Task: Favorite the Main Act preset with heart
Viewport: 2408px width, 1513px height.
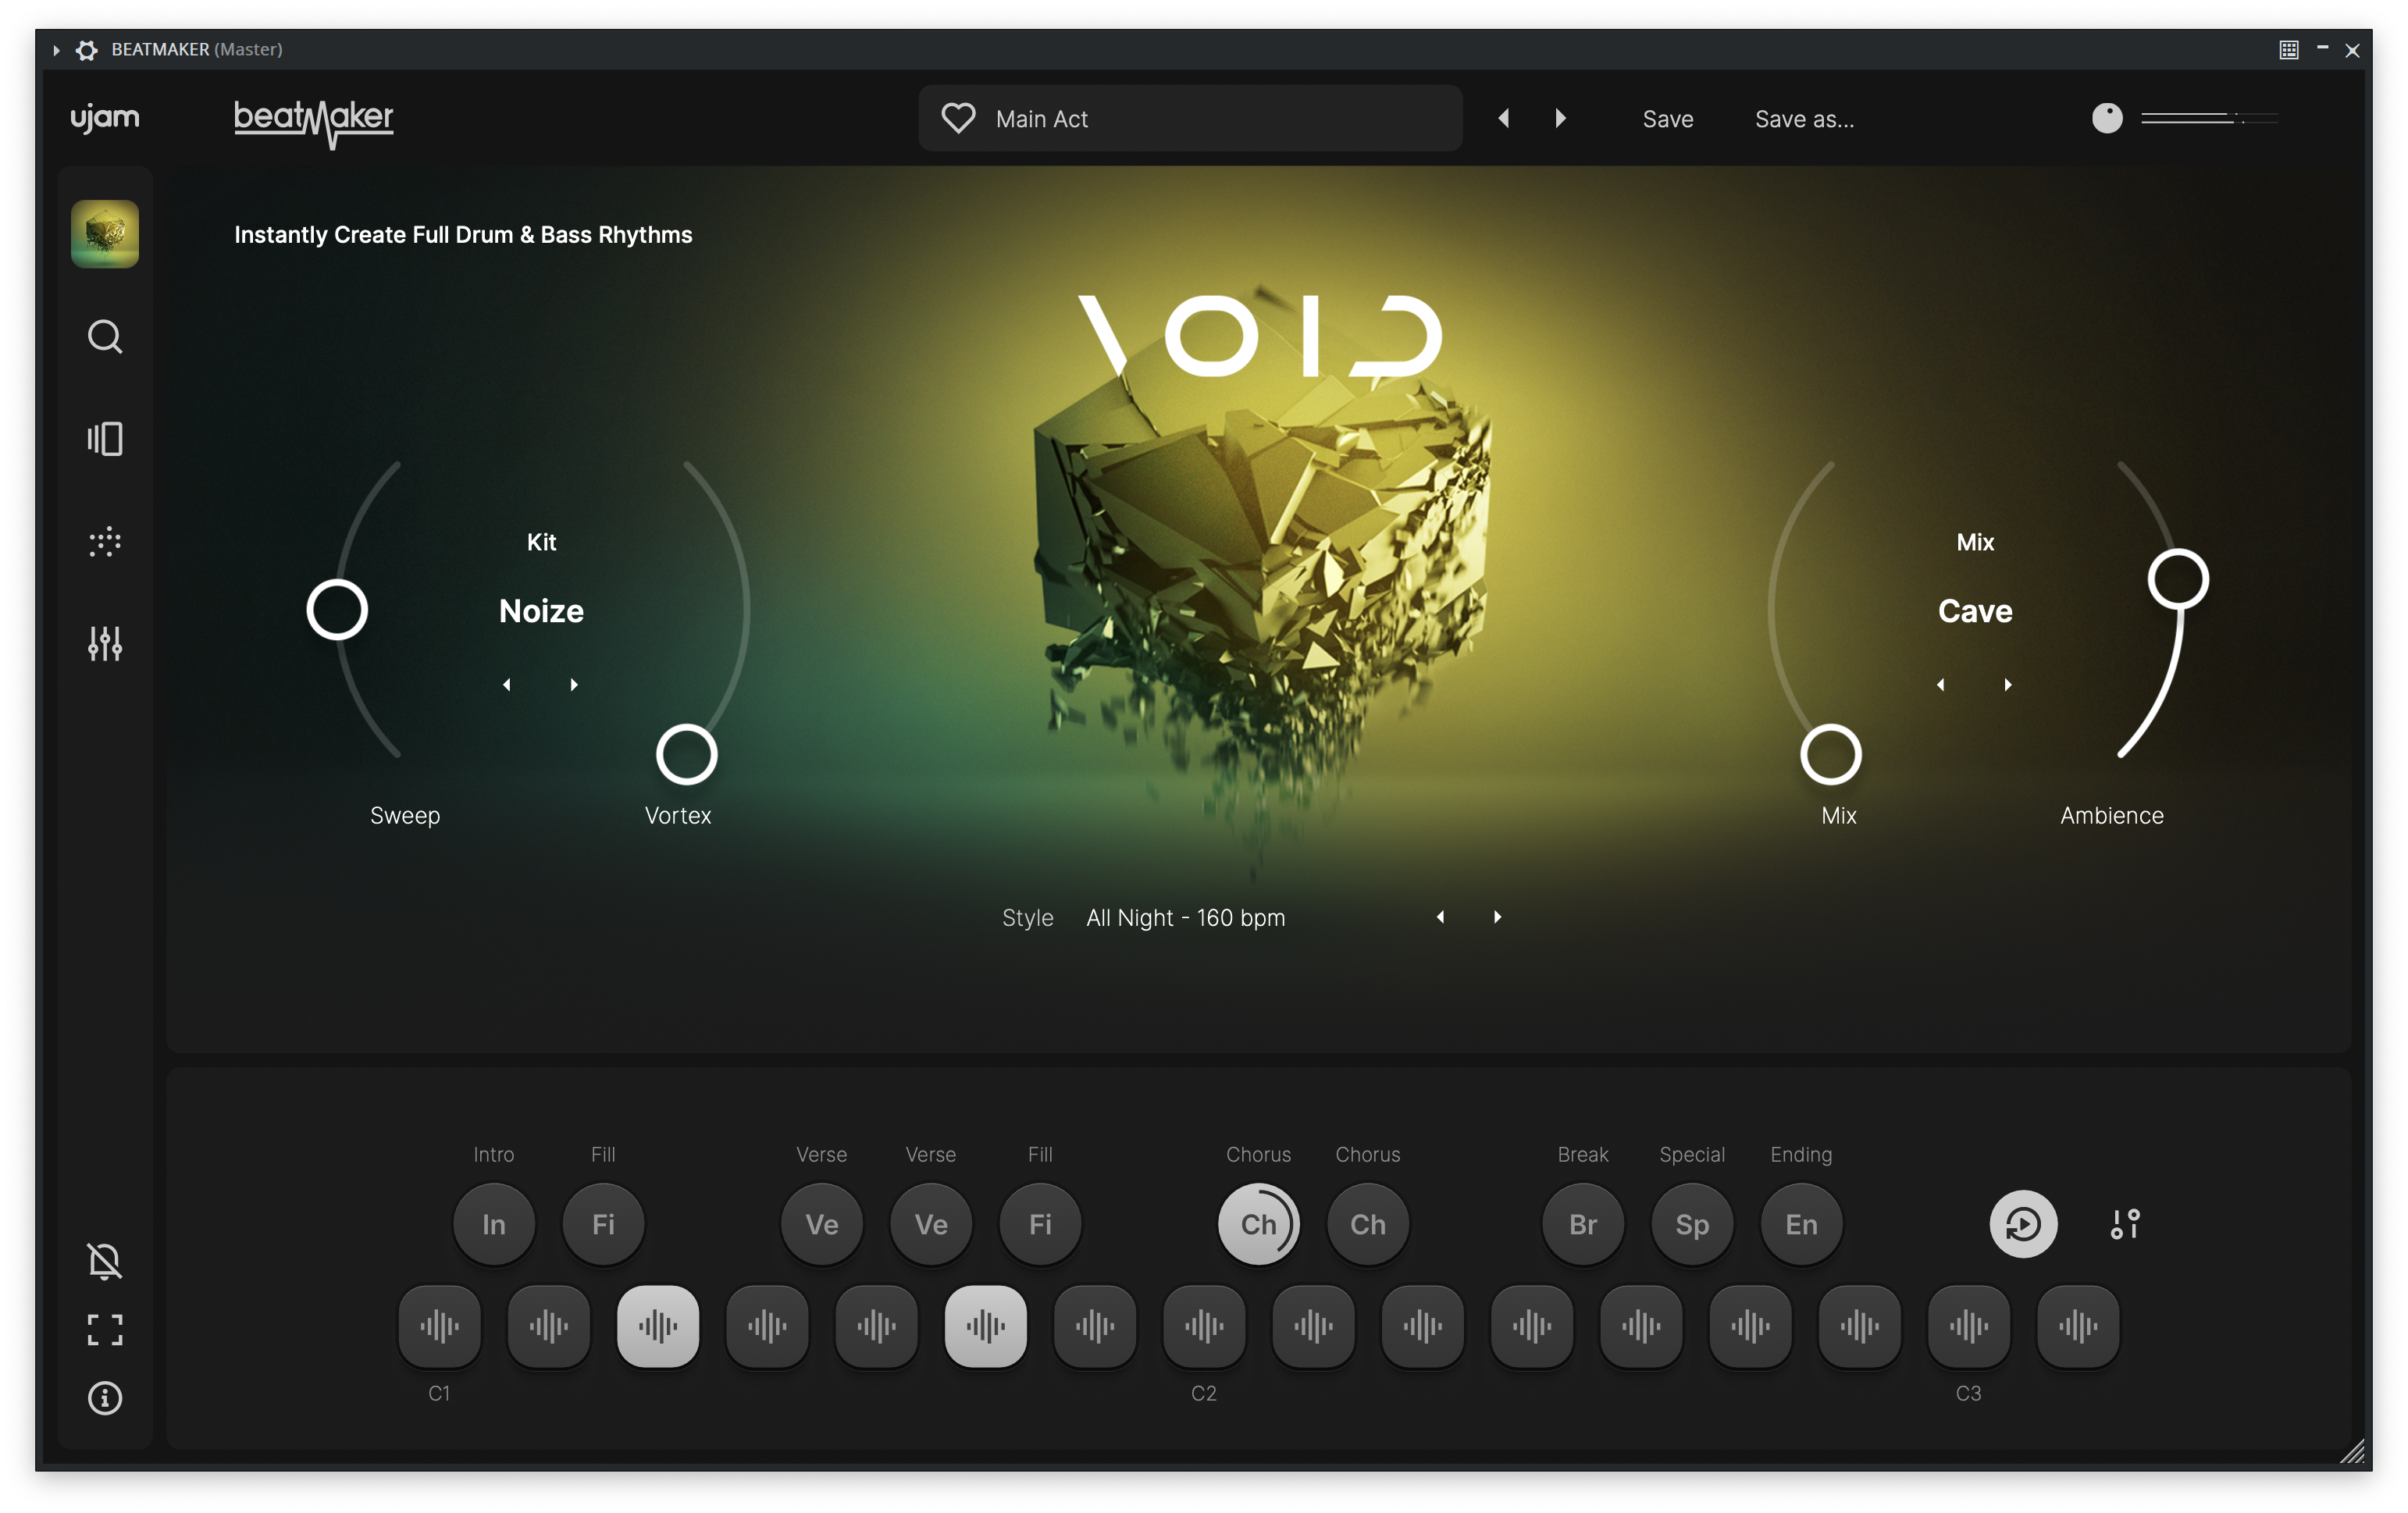Action: [958, 119]
